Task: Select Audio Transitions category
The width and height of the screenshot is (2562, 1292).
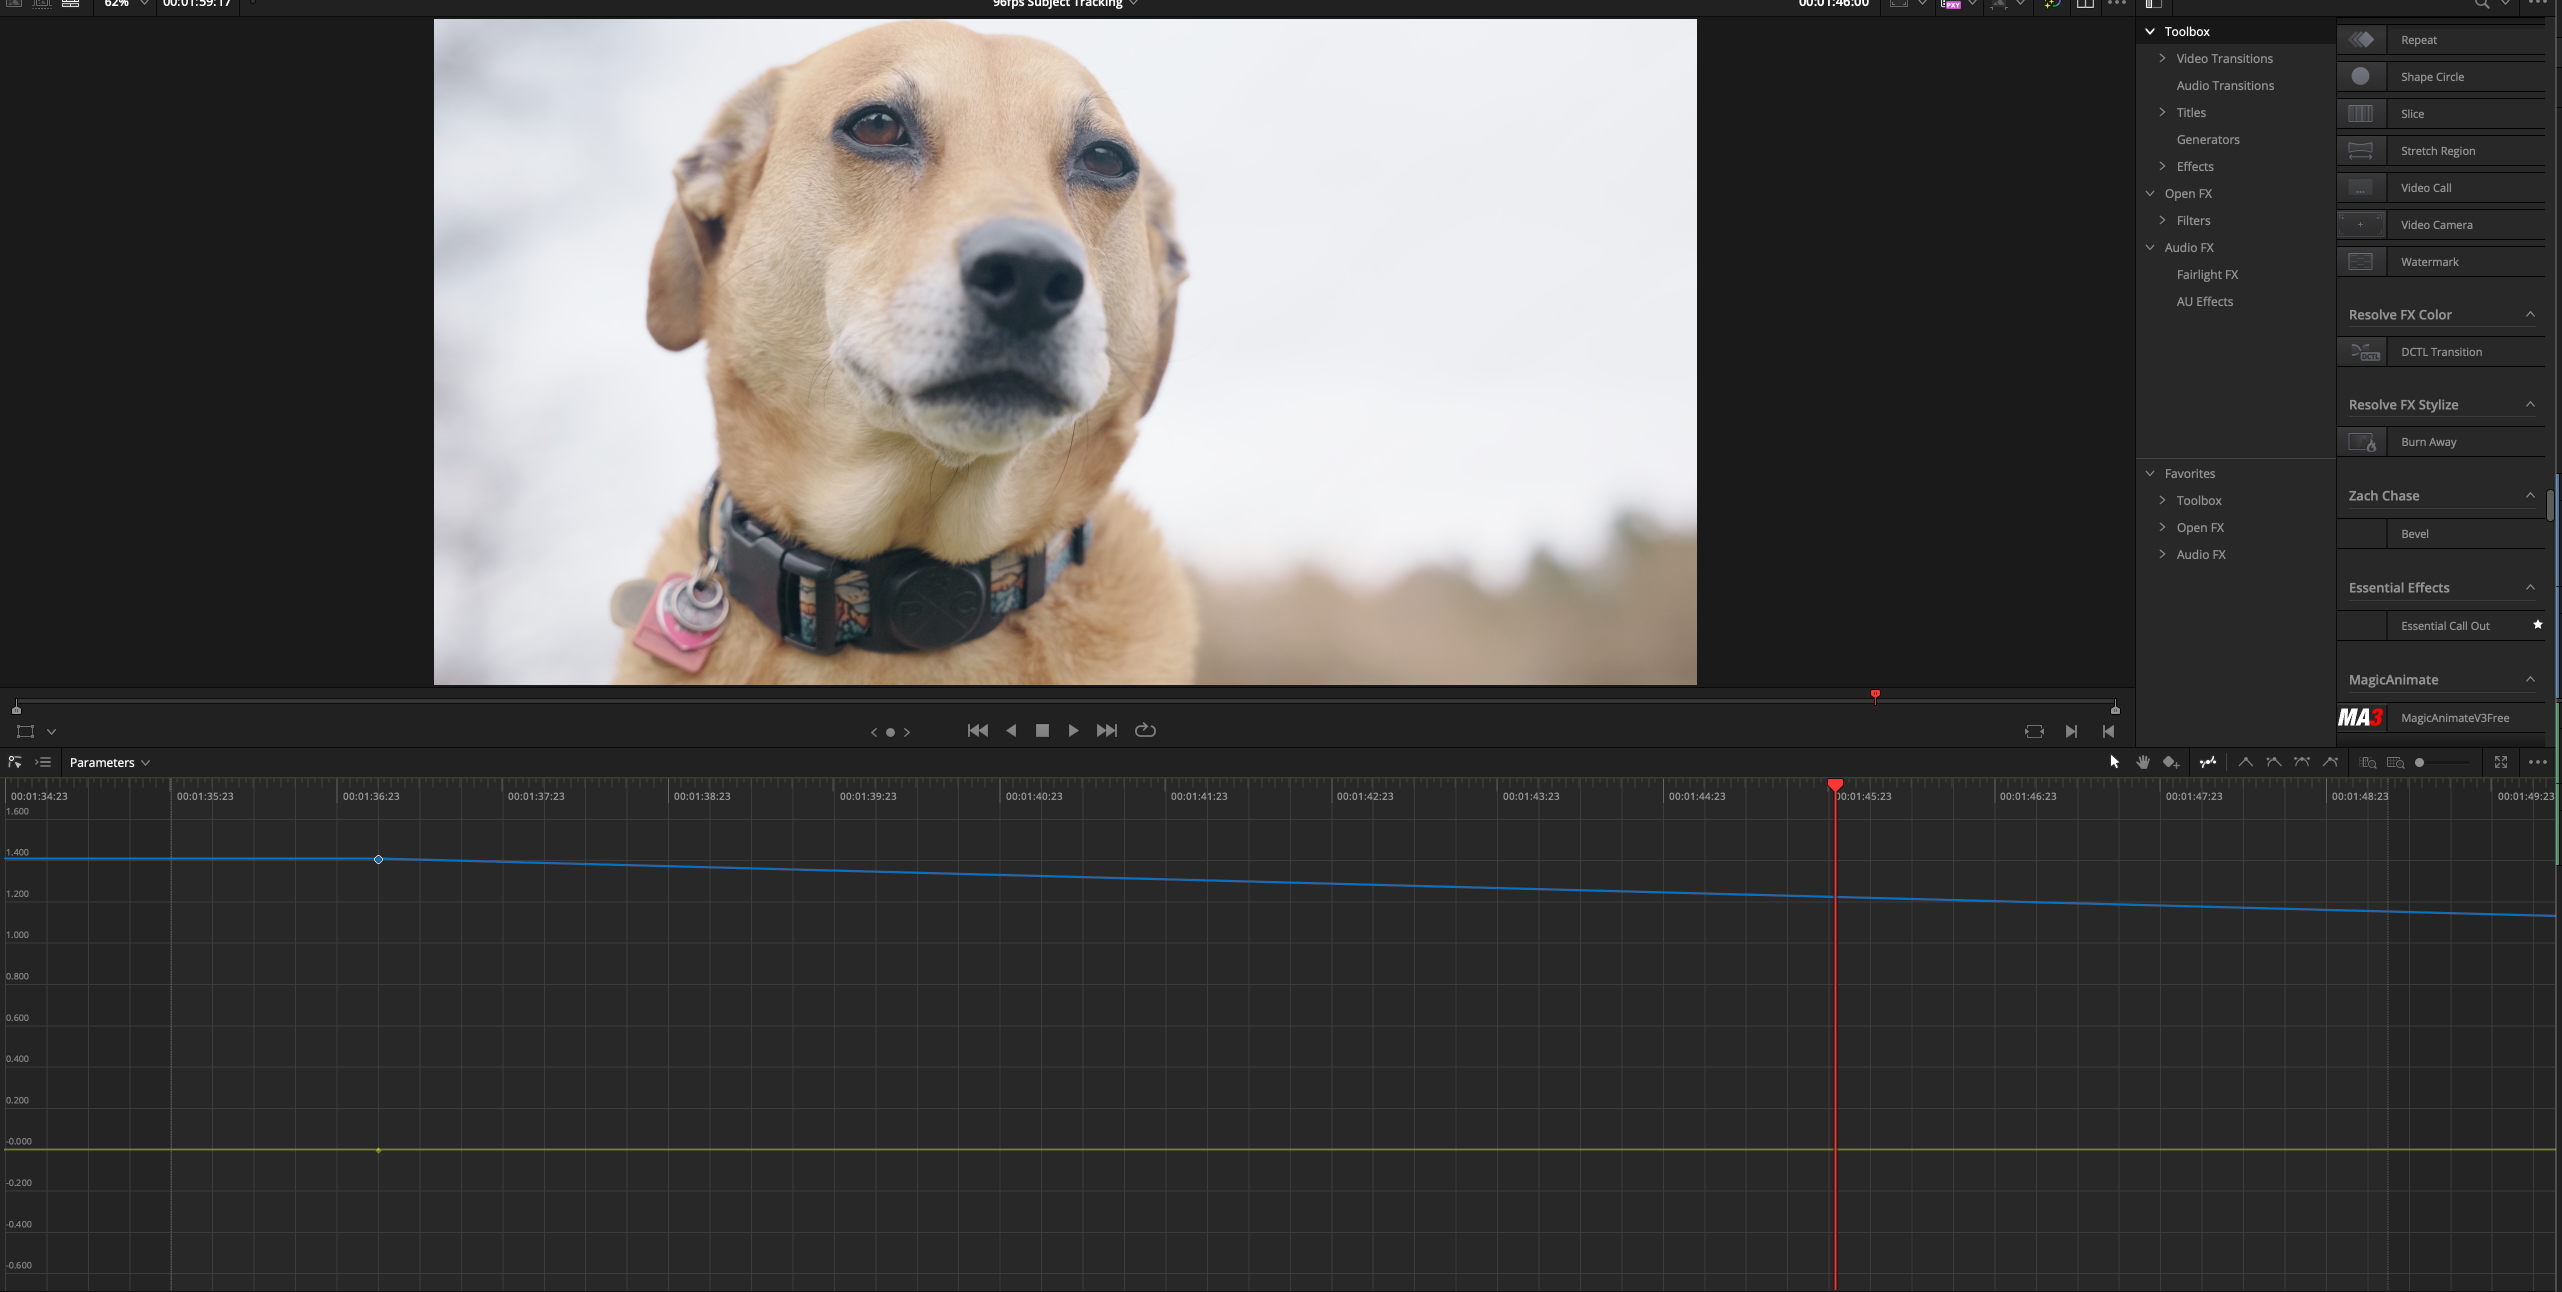Action: click(2225, 86)
